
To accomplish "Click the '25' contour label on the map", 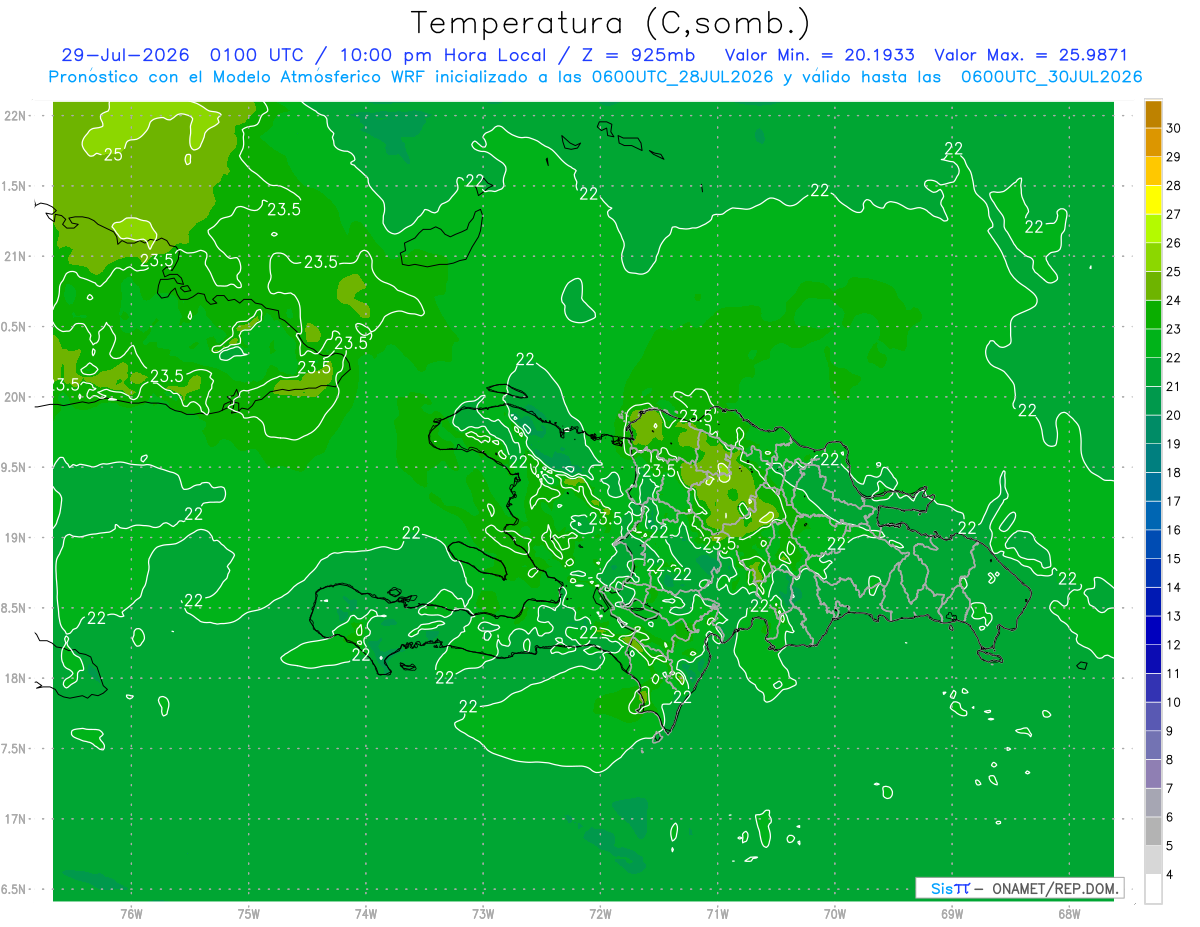I will pos(114,154).
